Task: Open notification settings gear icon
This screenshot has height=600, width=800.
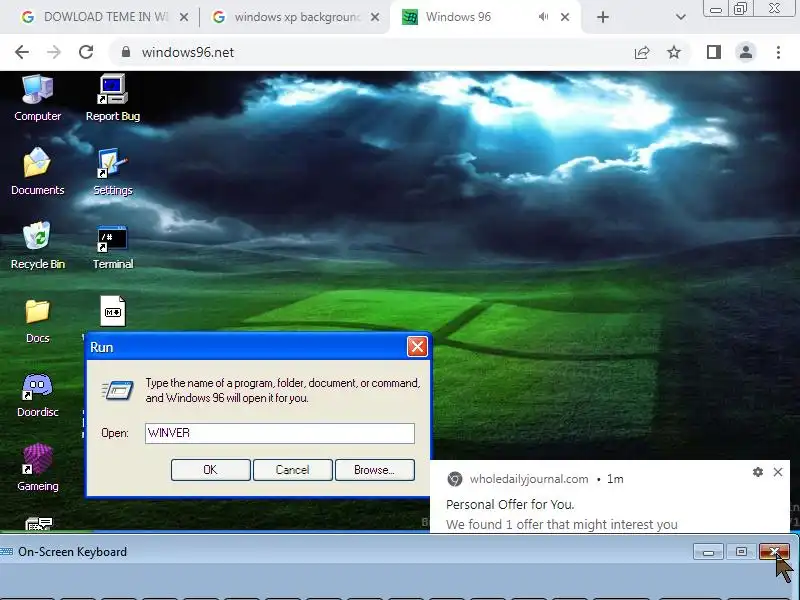Action: 758,472
